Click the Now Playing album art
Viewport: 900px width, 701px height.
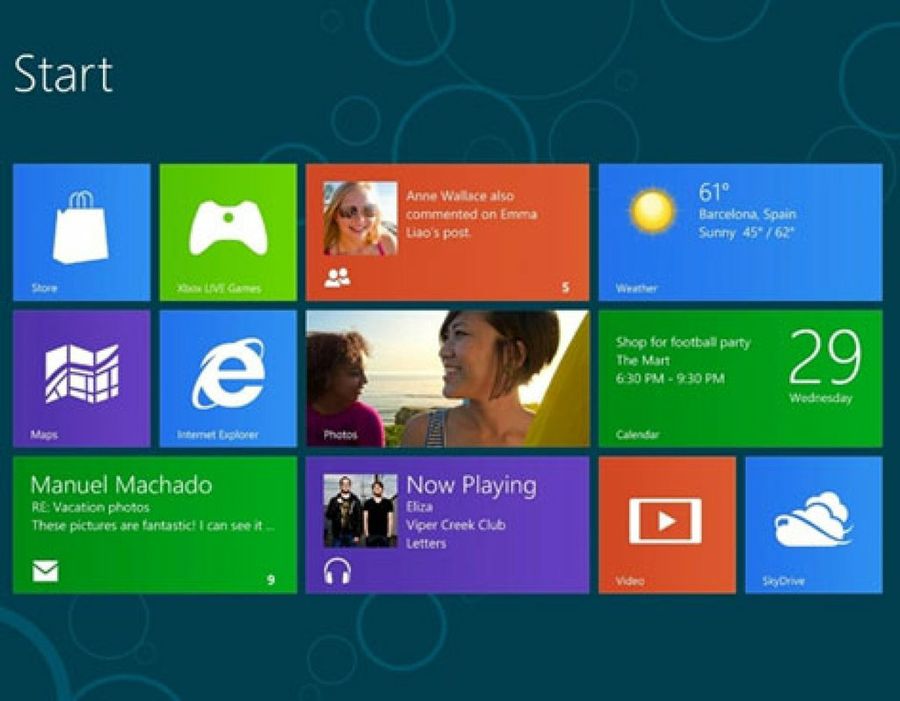(x=360, y=510)
